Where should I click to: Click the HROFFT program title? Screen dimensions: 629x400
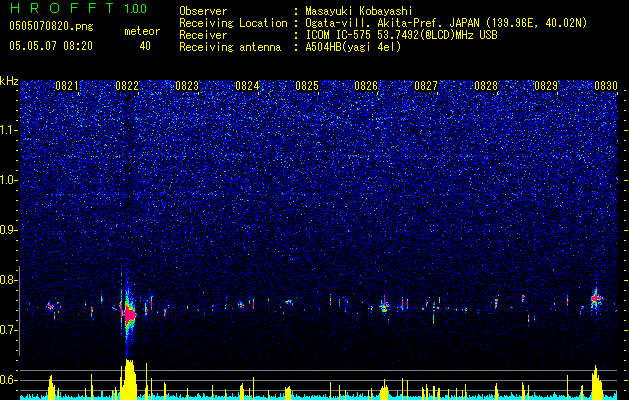(62, 8)
